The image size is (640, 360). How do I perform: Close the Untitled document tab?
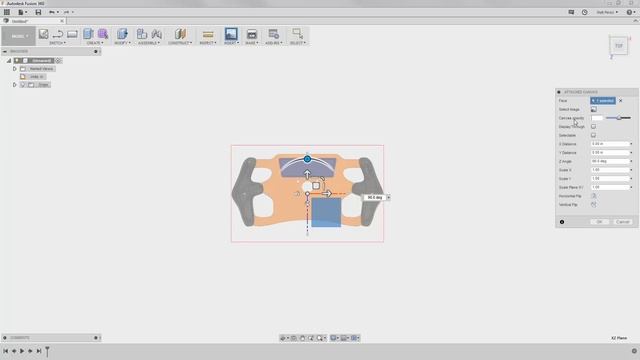[x=62, y=21]
